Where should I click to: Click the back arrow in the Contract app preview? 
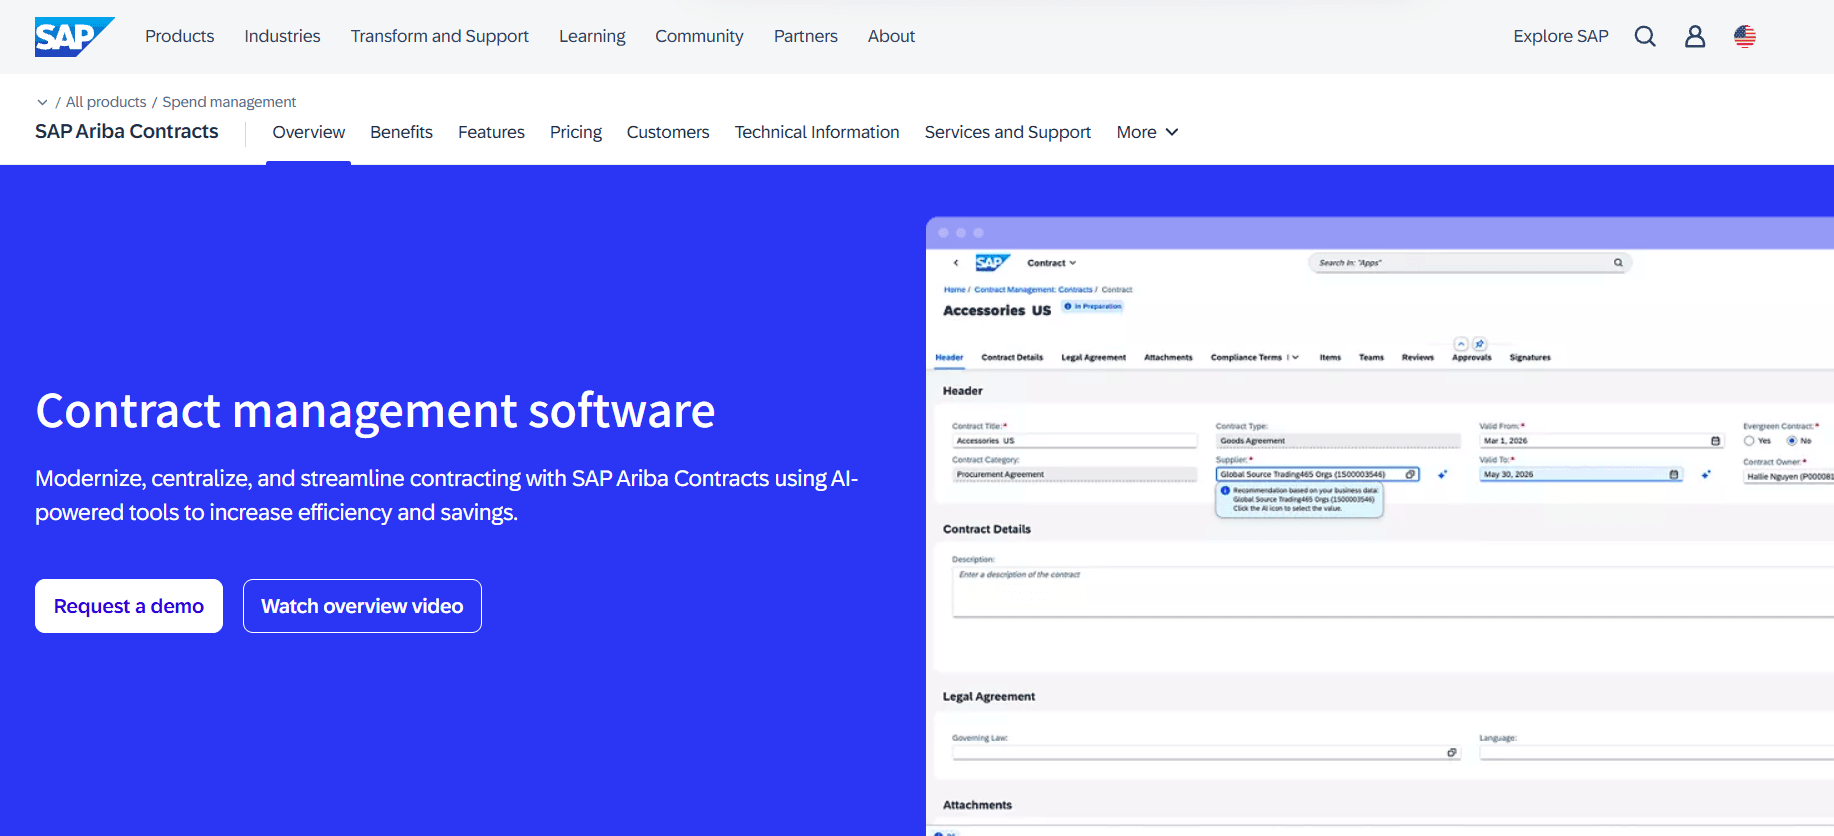[x=956, y=263]
